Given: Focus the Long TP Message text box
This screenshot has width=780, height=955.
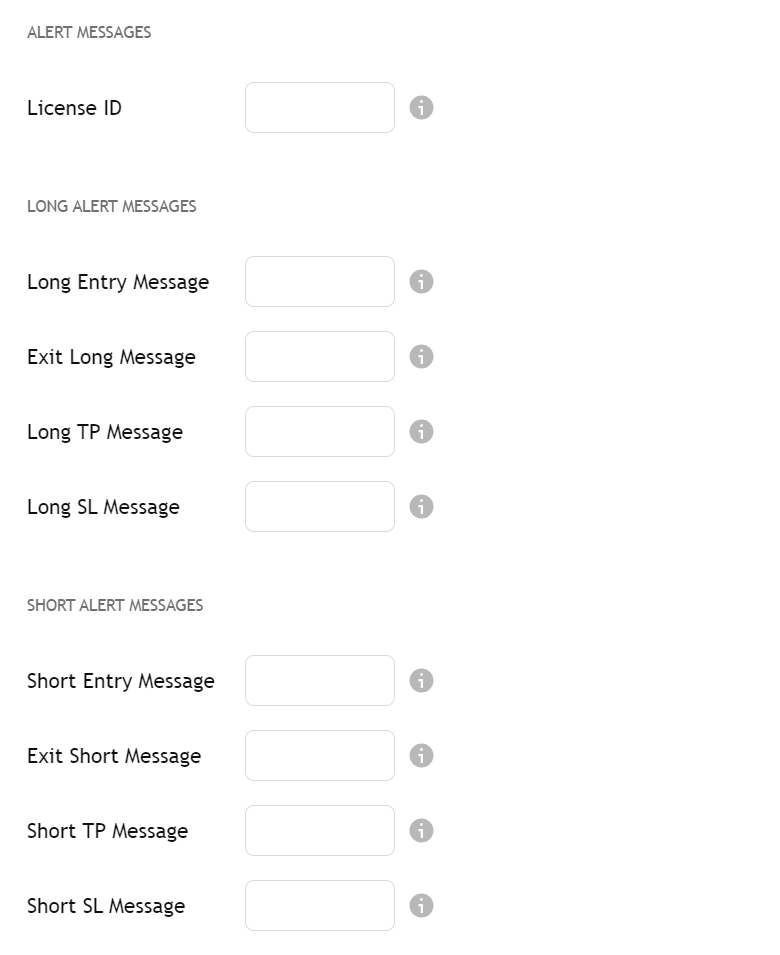Looking at the screenshot, I should pos(319,431).
